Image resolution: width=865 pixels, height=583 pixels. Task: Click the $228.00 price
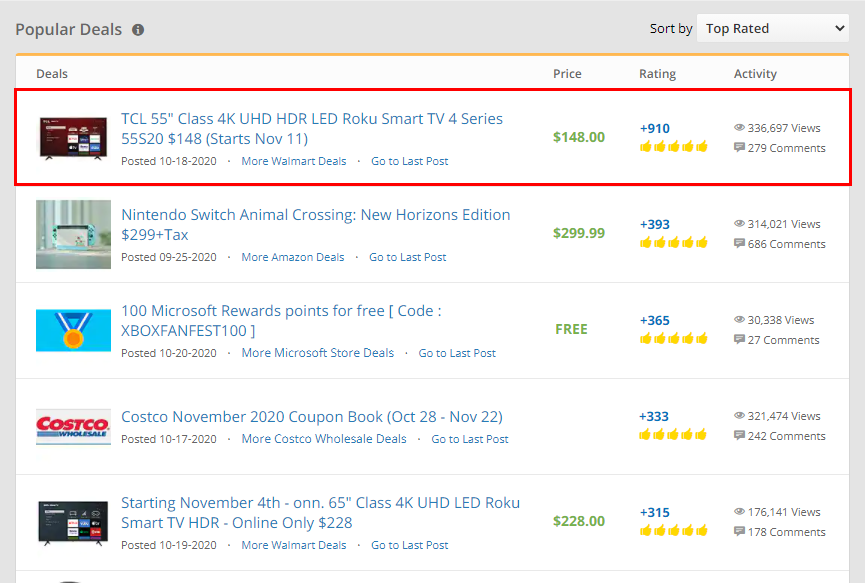[x=579, y=521]
